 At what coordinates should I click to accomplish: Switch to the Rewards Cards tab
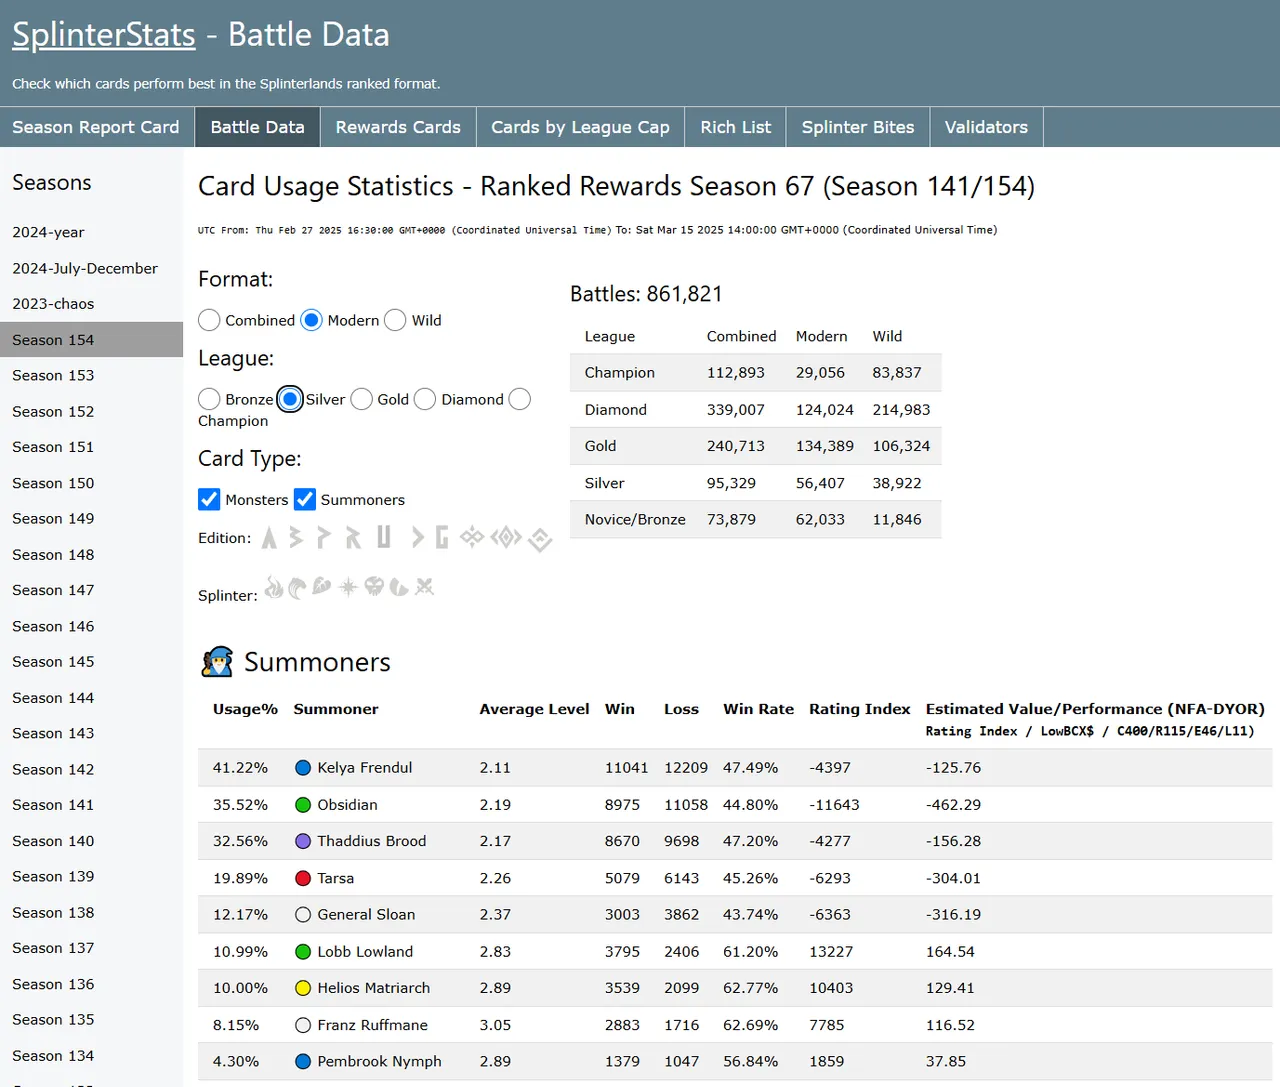pyautogui.click(x=398, y=127)
